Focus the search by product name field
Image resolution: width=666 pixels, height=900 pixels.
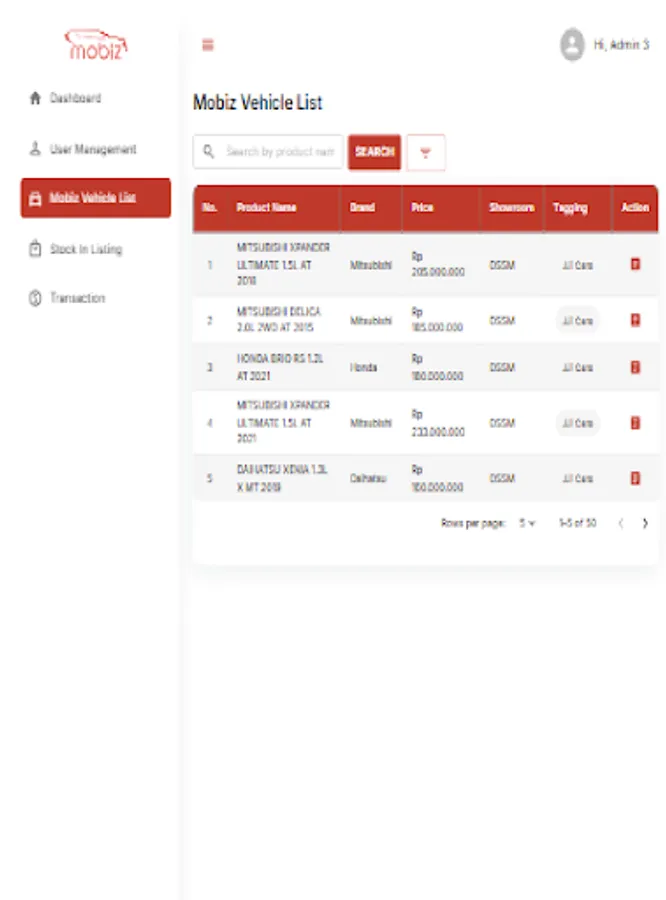[x=268, y=152]
